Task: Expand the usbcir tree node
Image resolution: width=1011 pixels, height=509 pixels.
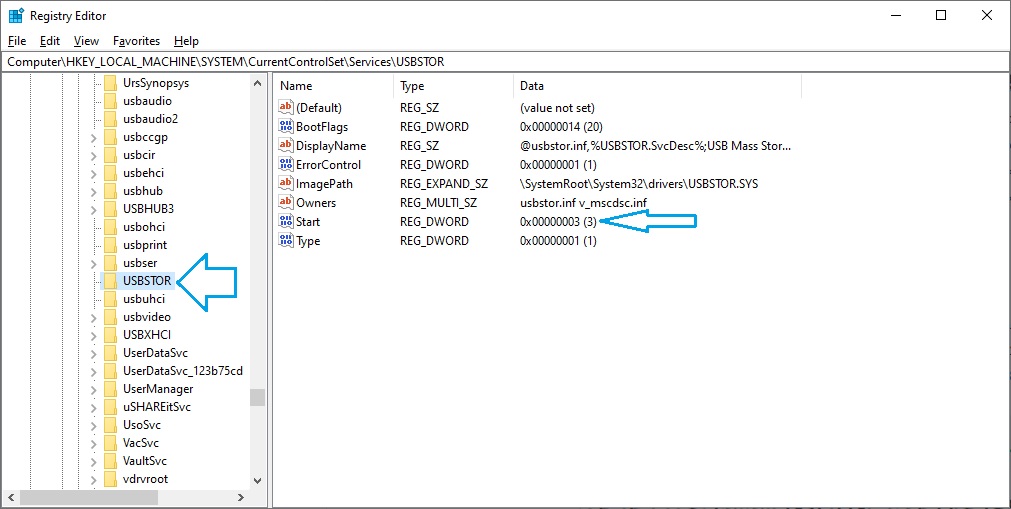Action: [x=93, y=155]
